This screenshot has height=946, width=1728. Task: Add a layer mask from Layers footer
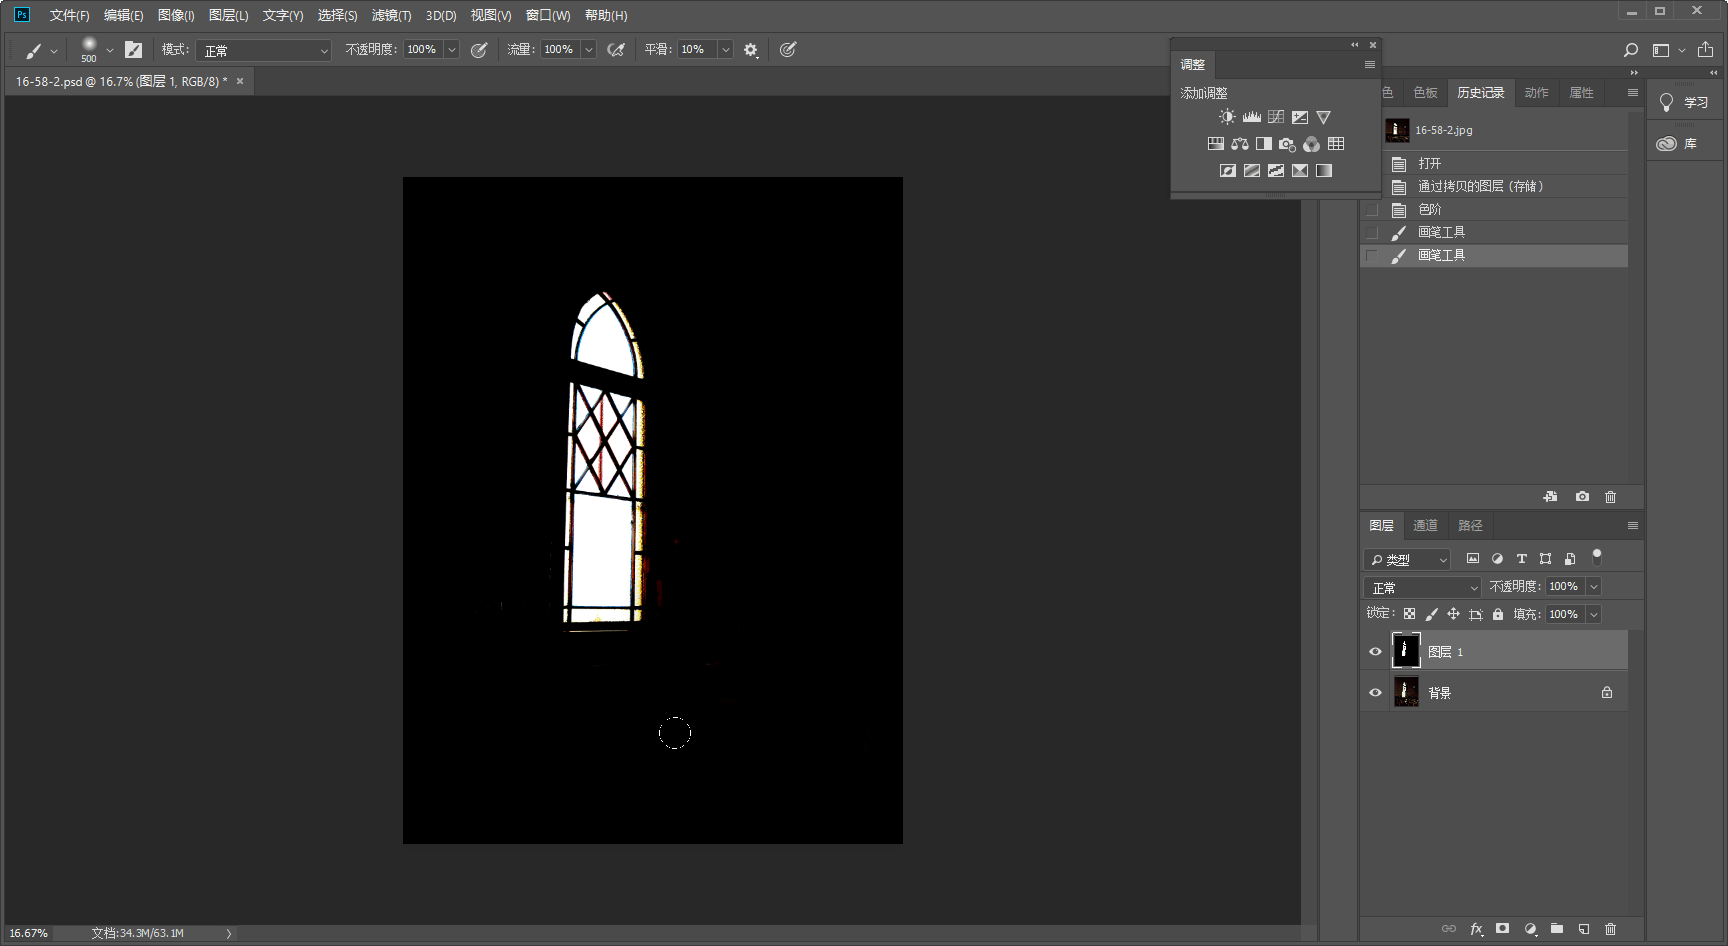[x=1502, y=929]
